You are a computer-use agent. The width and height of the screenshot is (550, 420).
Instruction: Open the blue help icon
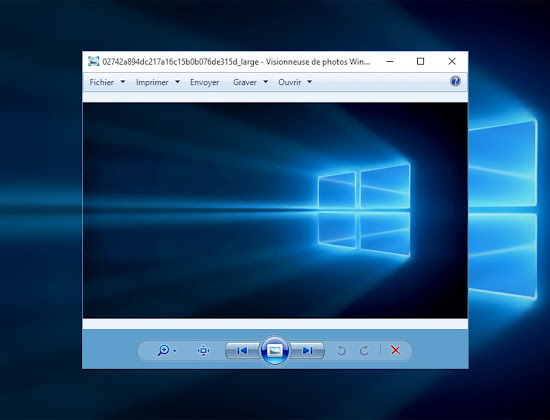455,81
